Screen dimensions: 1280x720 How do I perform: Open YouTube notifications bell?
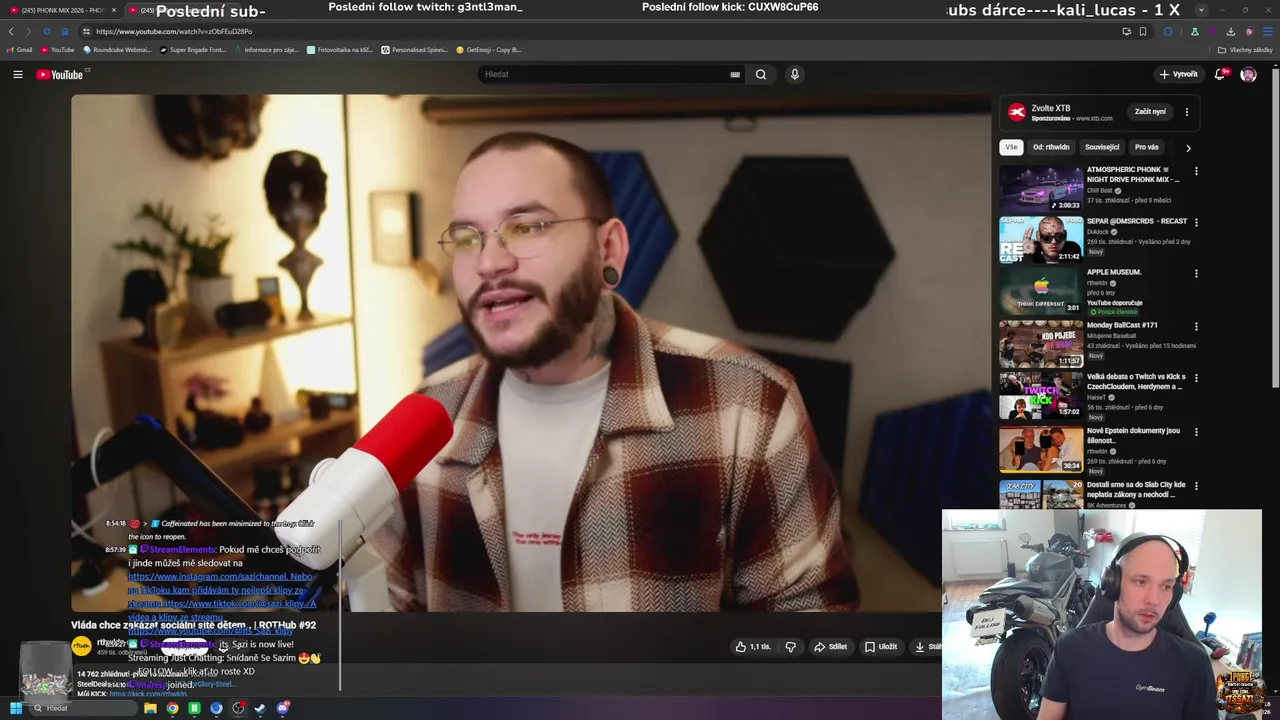coord(1220,74)
